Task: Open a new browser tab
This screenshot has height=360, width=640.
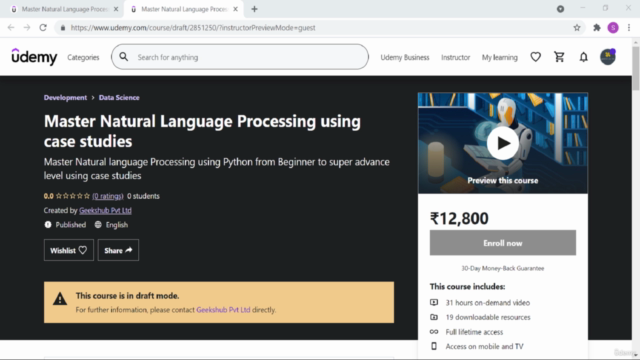Action: pos(254,9)
